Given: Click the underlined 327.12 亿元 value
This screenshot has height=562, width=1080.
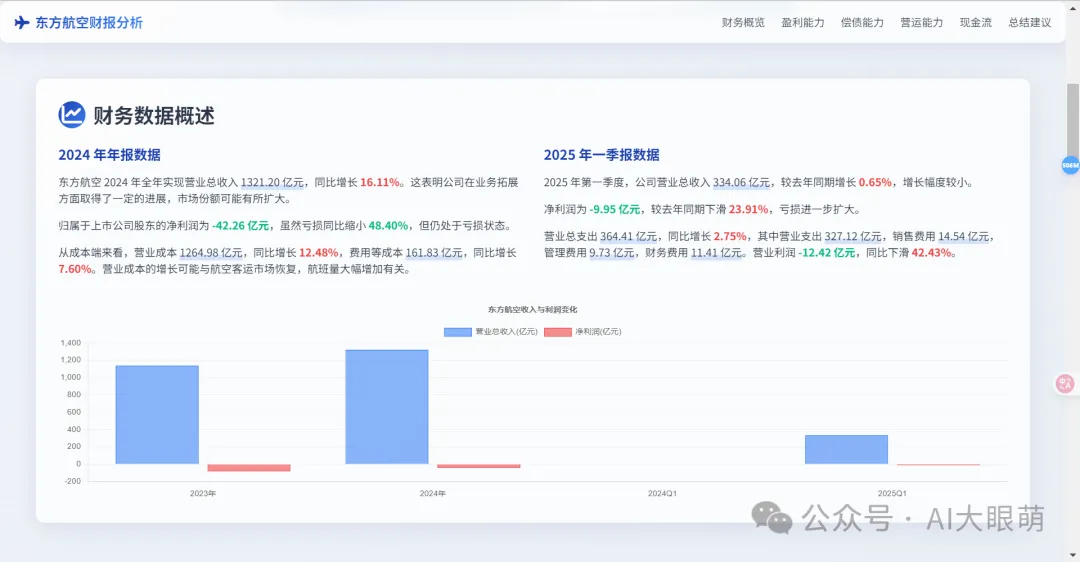Looking at the screenshot, I should 853,236.
